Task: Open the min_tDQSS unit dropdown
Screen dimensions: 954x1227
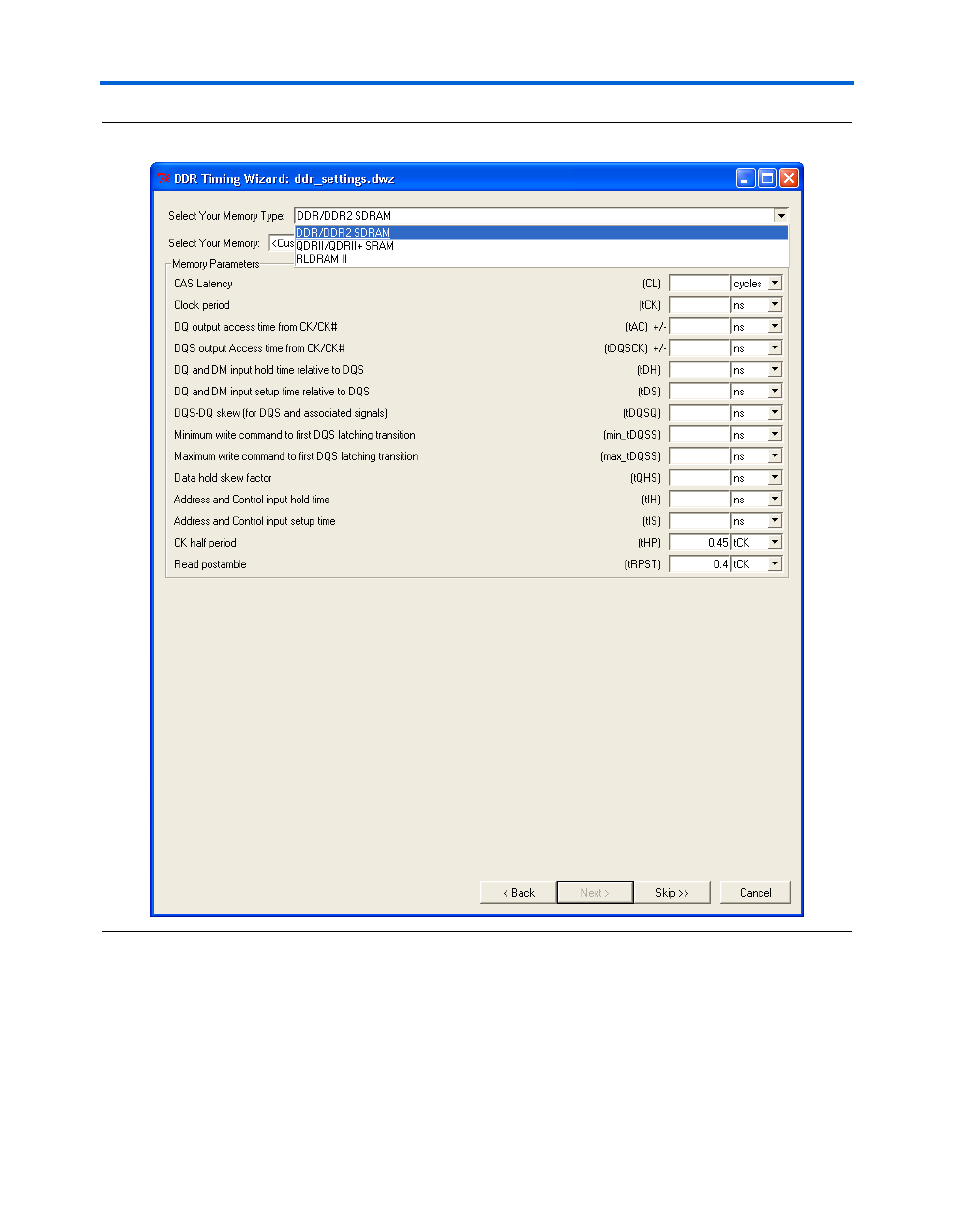Action: pyautogui.click(x=774, y=435)
